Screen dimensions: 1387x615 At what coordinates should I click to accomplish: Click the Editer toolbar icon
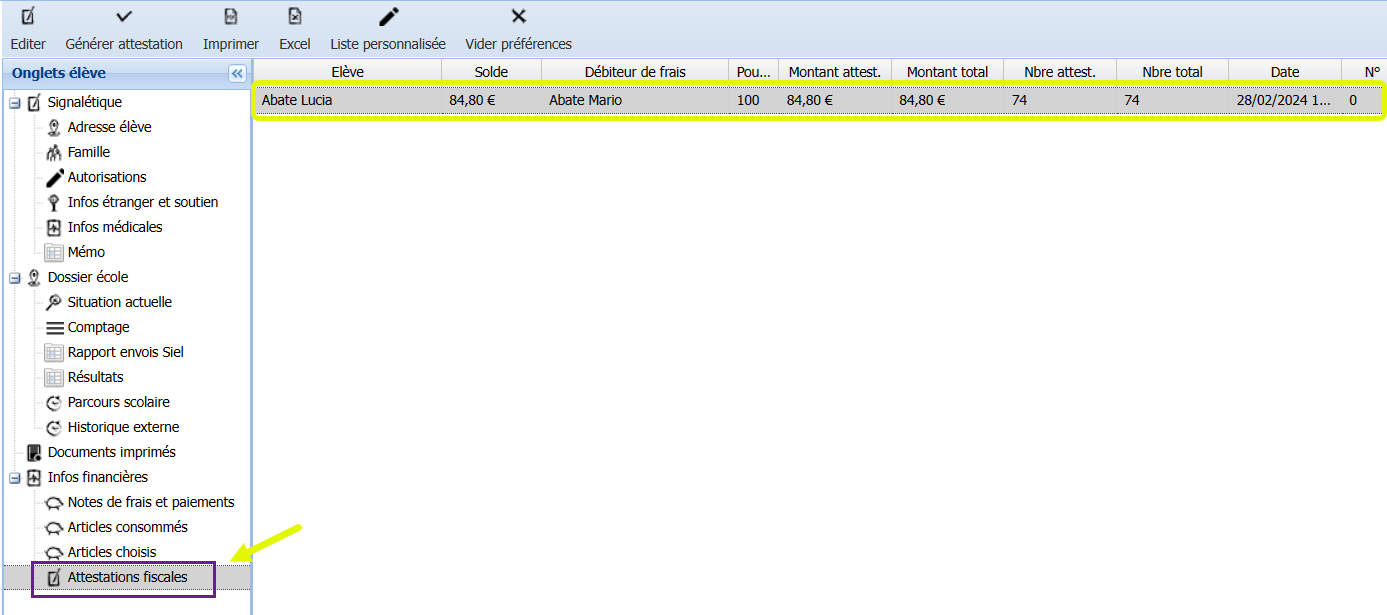28,17
